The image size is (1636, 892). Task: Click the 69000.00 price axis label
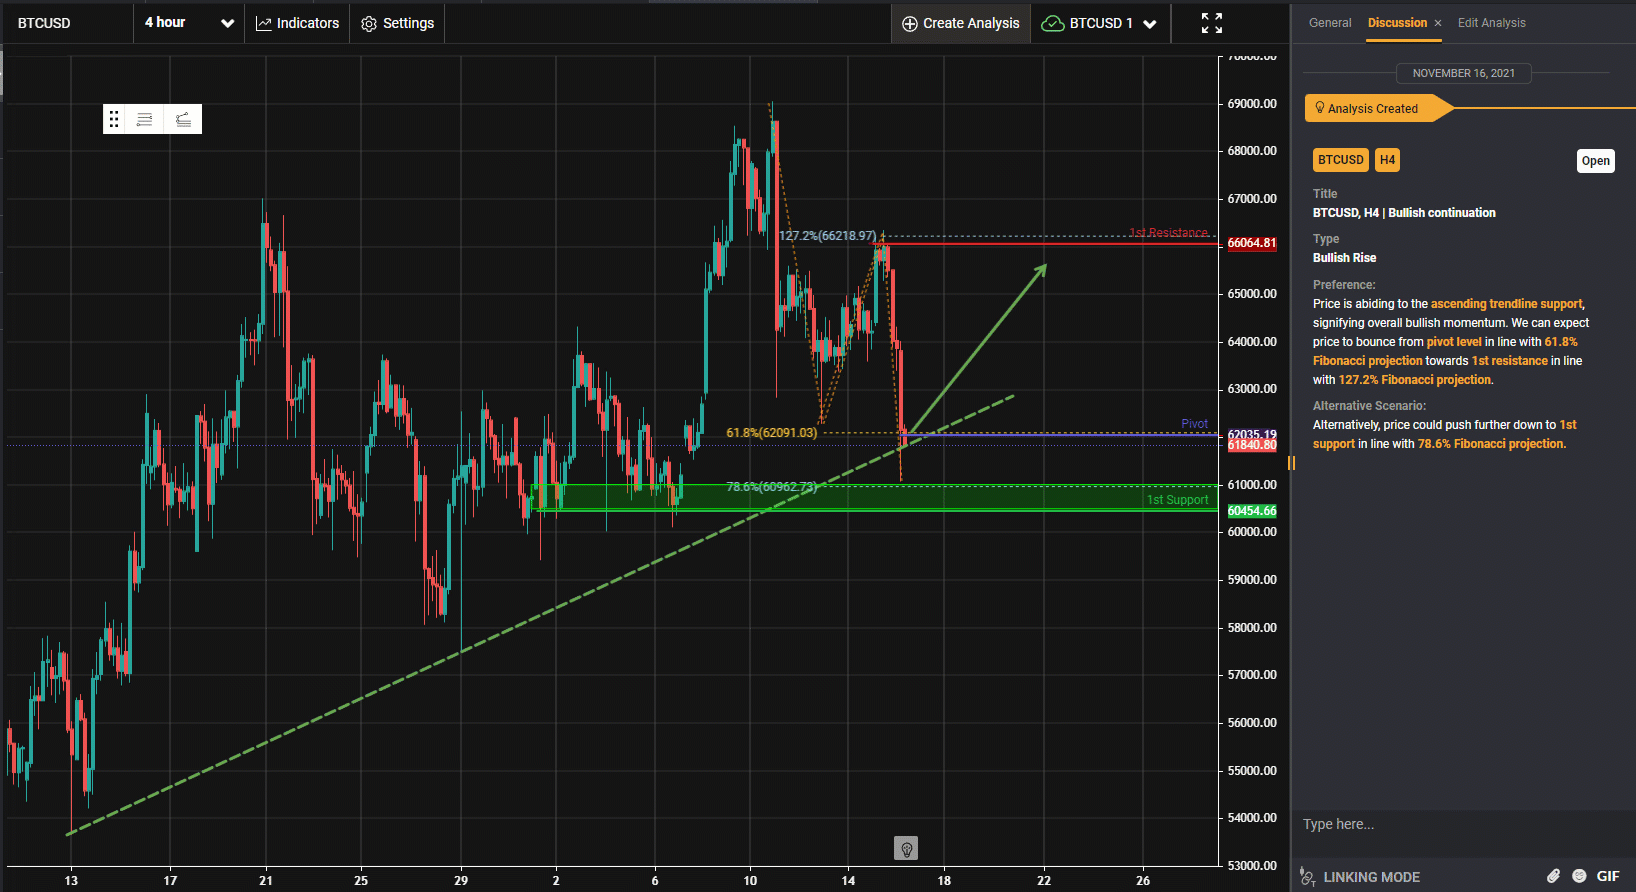[x=1252, y=104]
